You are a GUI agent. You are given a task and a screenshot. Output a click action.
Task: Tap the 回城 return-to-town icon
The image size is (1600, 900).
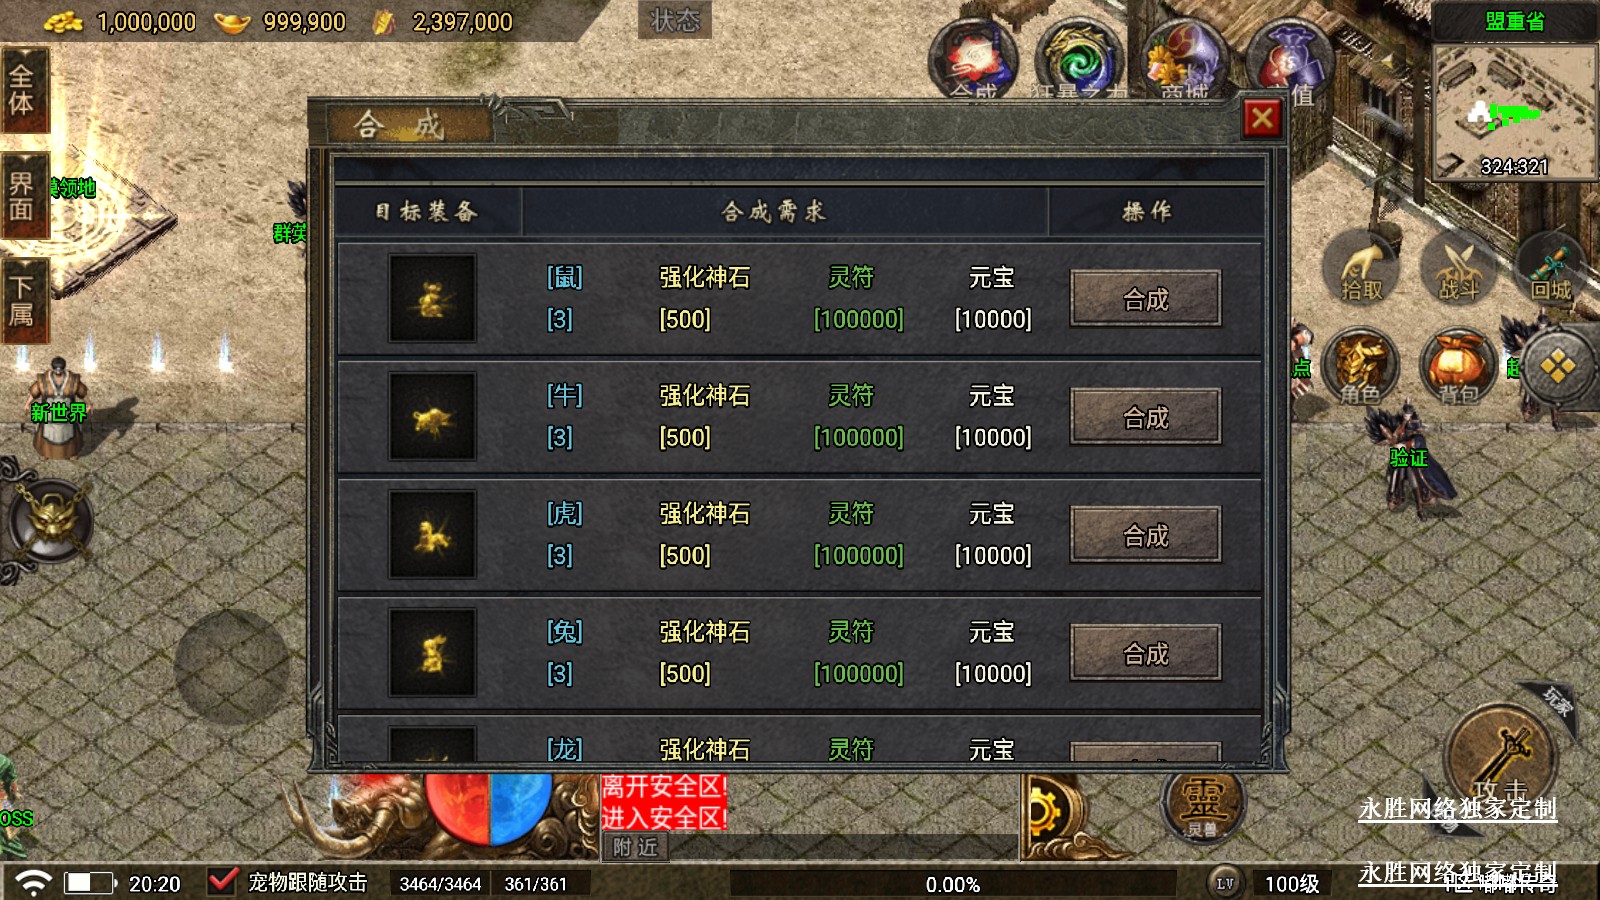1553,268
